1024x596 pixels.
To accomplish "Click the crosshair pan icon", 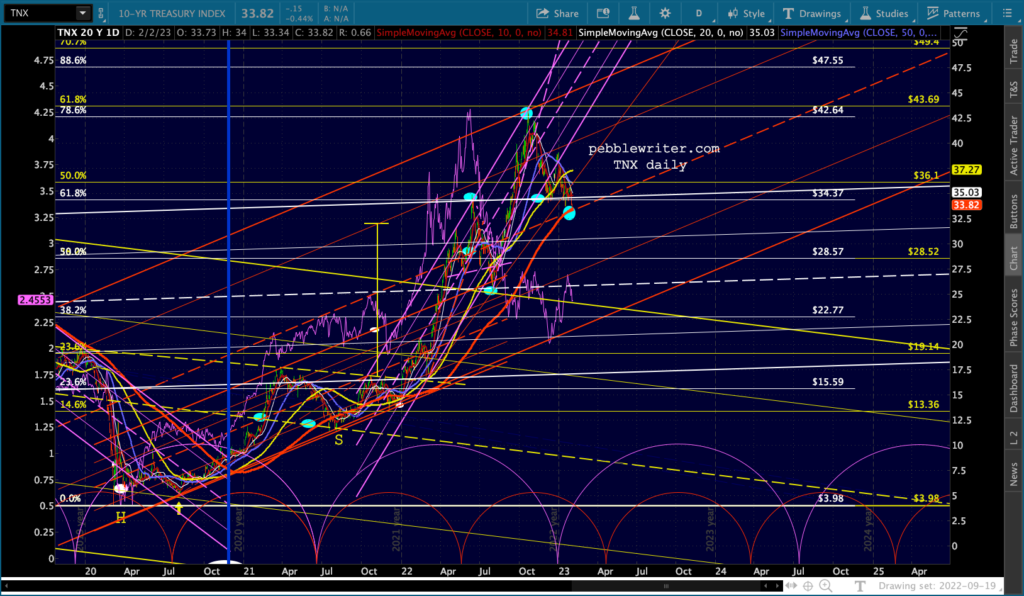I will point(808,586).
